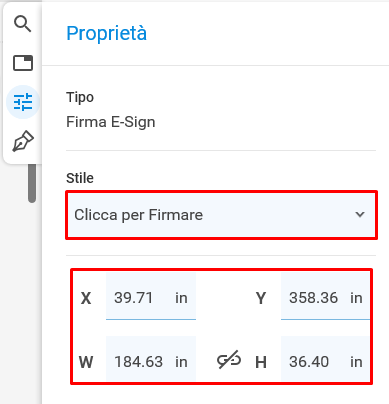
Task: Click the Firma E-Sign type text
Action: (x=111, y=122)
